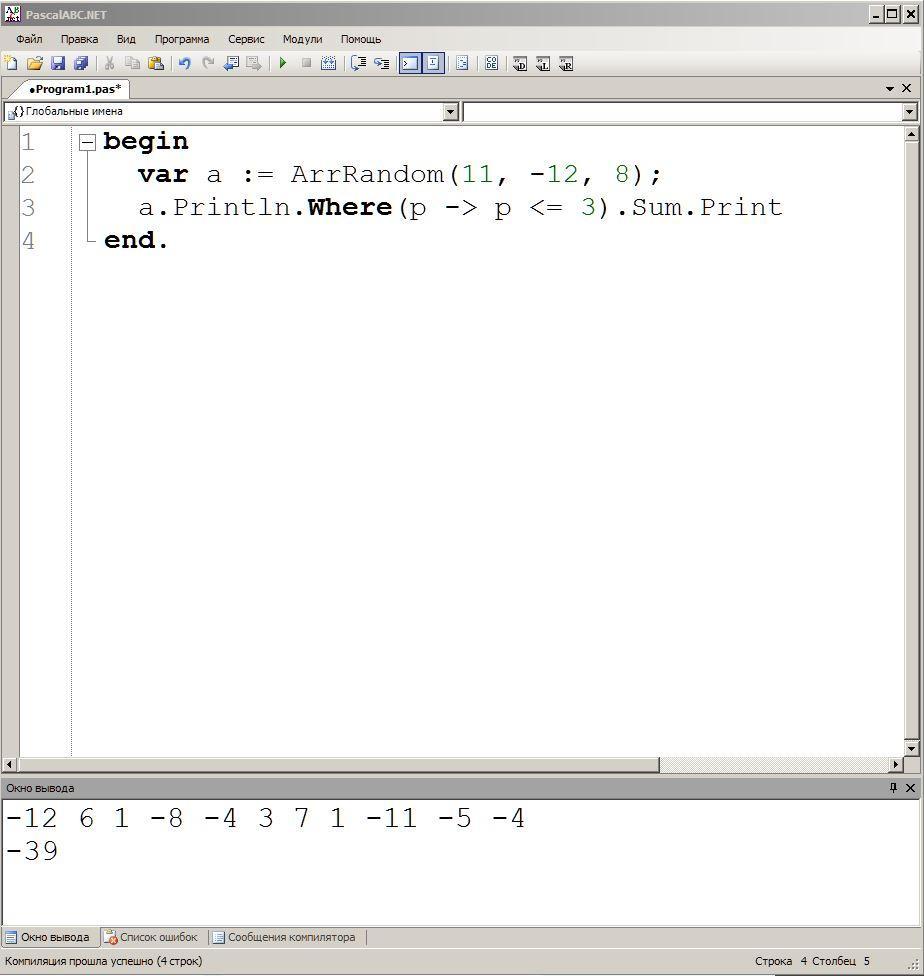924x976 pixels.
Task: Click the CODE samples icon
Action: 491,63
